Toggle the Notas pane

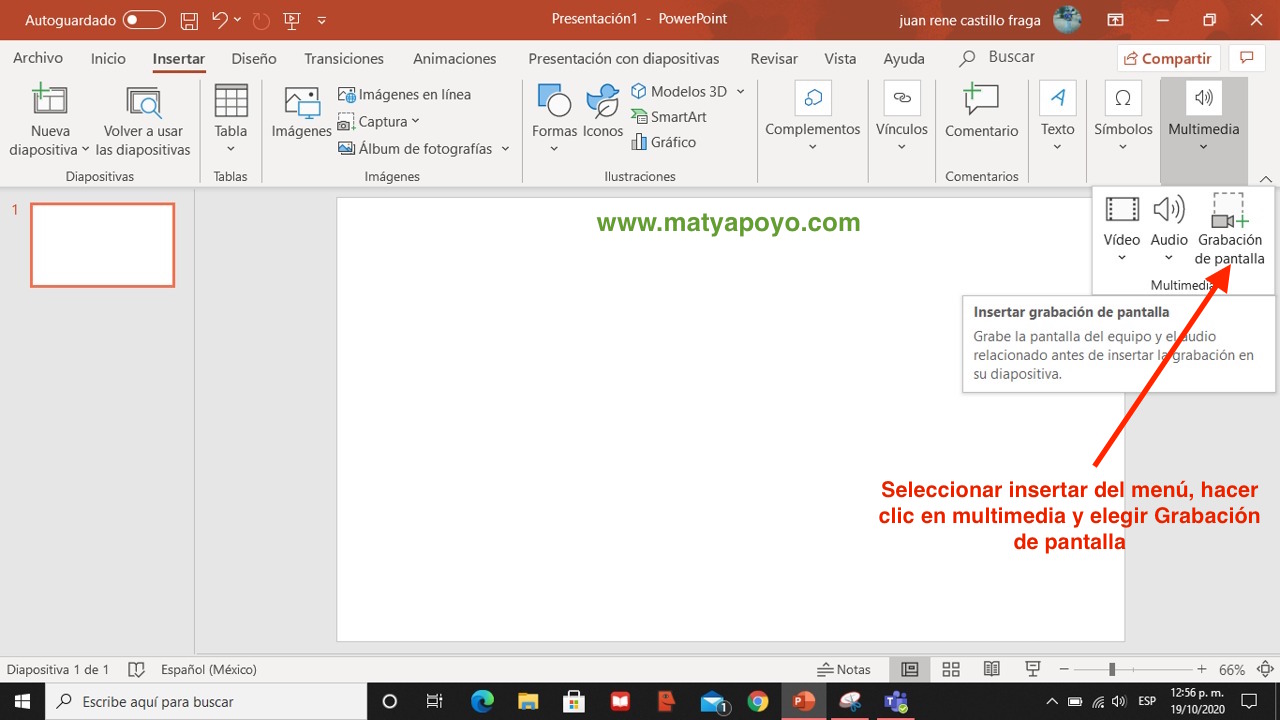click(x=844, y=669)
